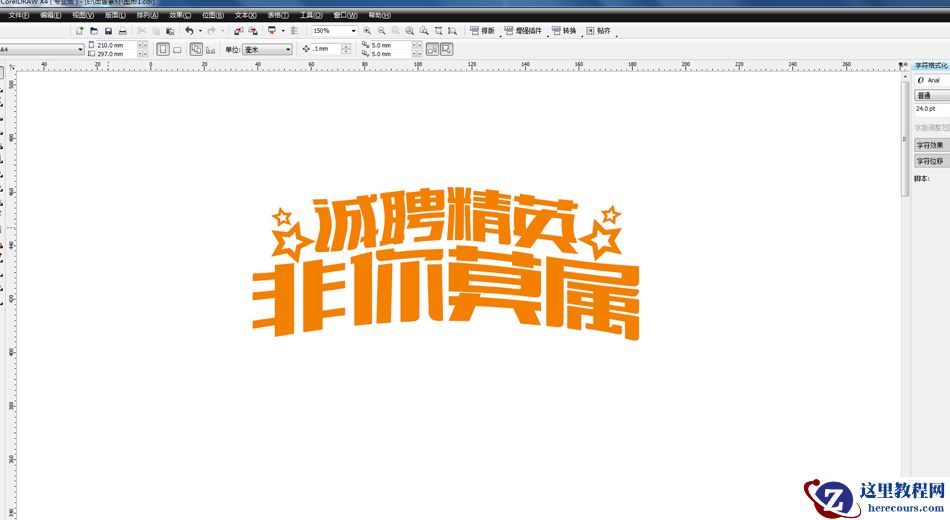
Task: Click the Print icon
Action: tap(123, 31)
